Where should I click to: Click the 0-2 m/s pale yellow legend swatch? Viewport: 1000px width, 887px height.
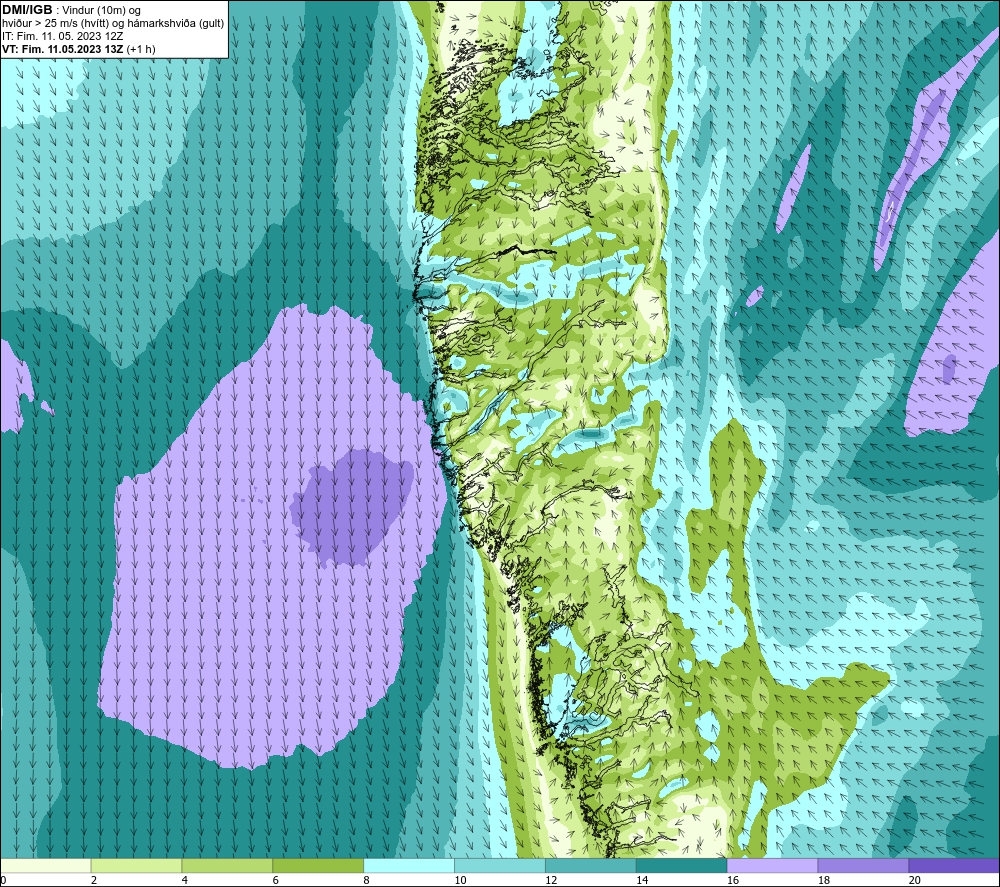click(x=45, y=865)
